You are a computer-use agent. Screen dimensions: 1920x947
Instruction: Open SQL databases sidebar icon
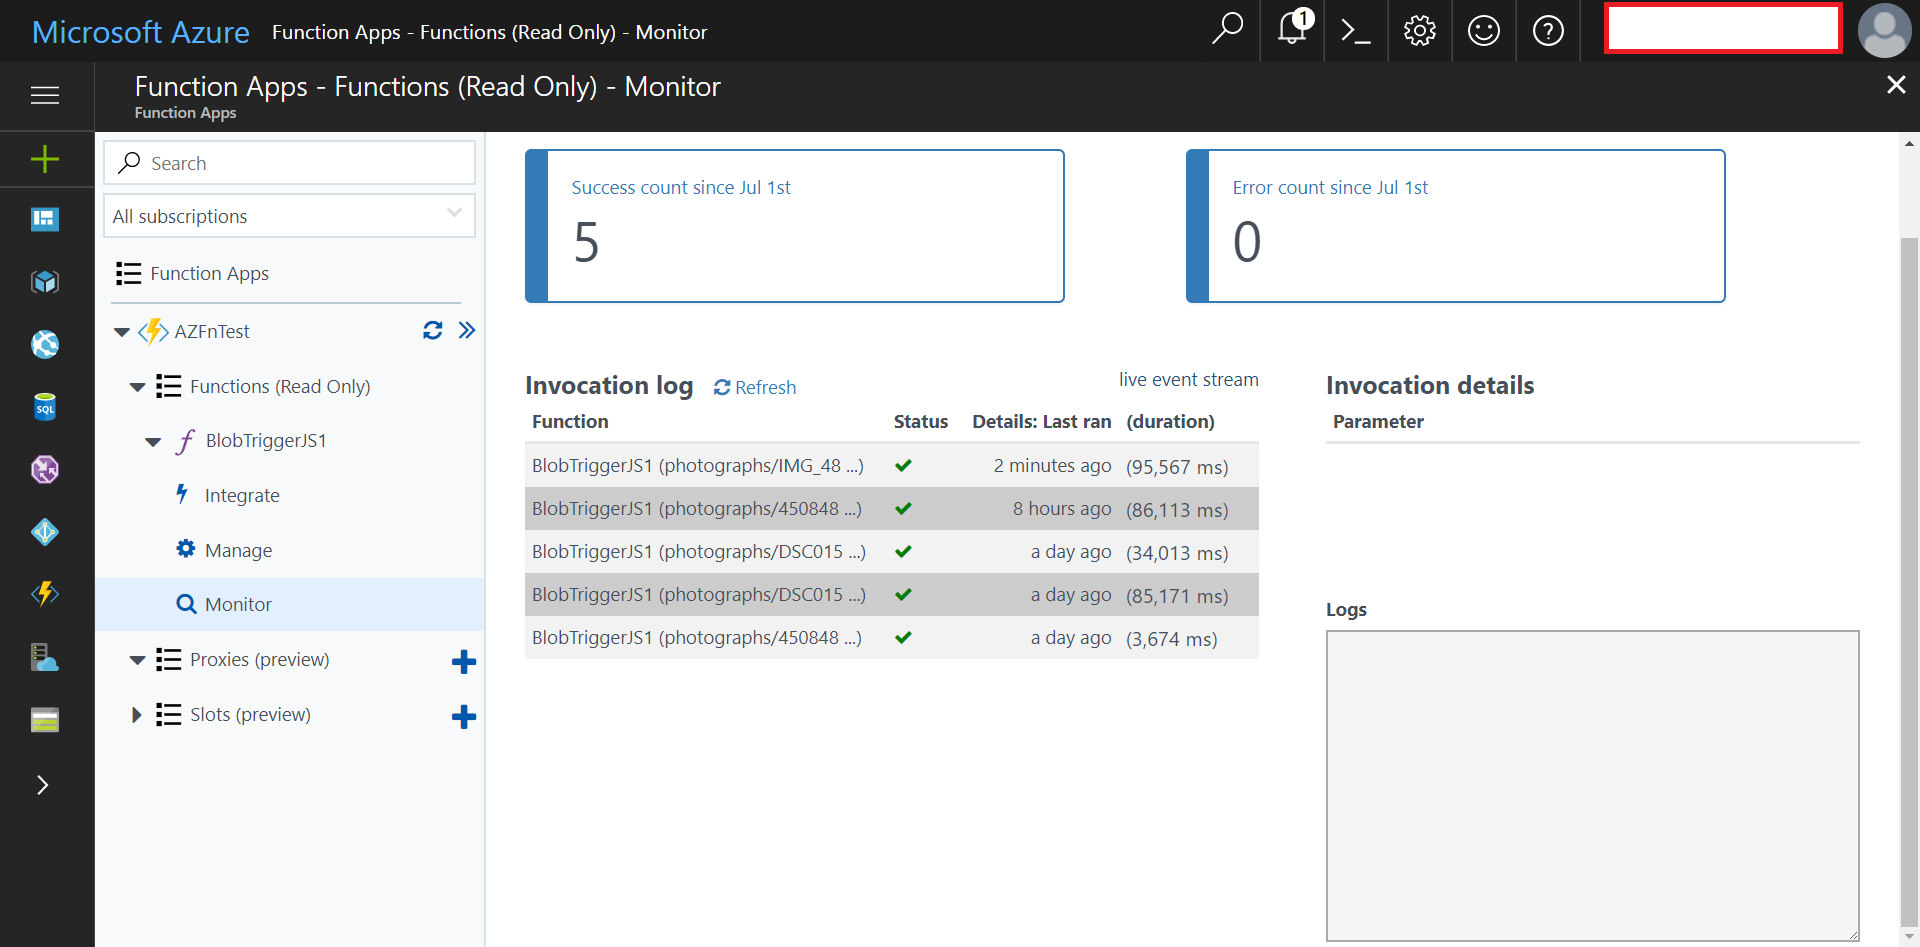click(45, 407)
